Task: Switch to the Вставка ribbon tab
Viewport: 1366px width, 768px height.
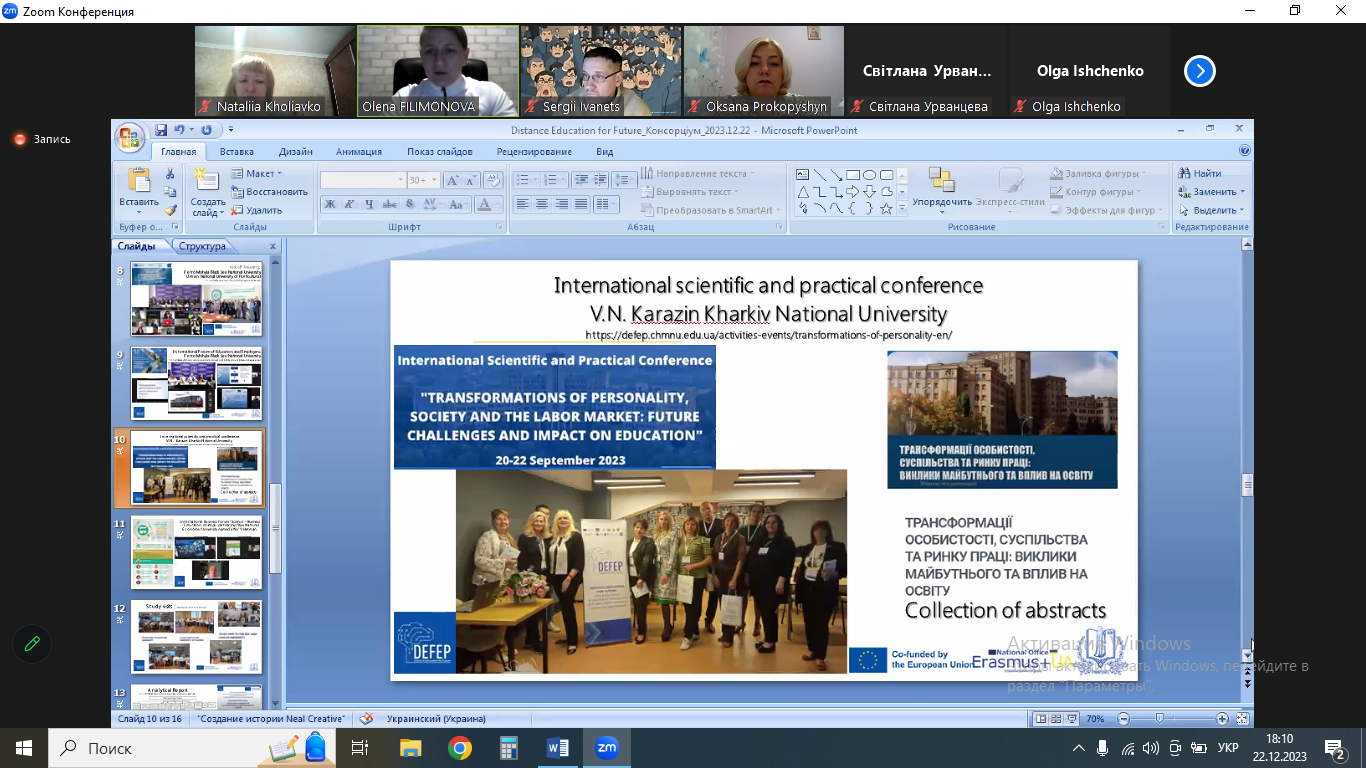Action: (237, 152)
